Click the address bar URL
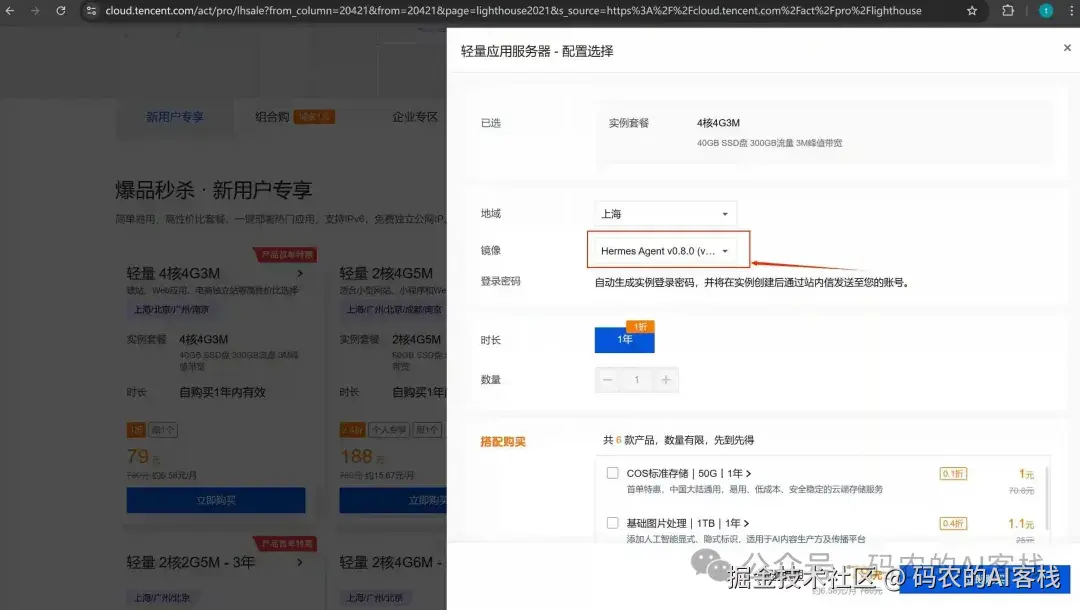This screenshot has height=610, width=1080. pos(513,10)
